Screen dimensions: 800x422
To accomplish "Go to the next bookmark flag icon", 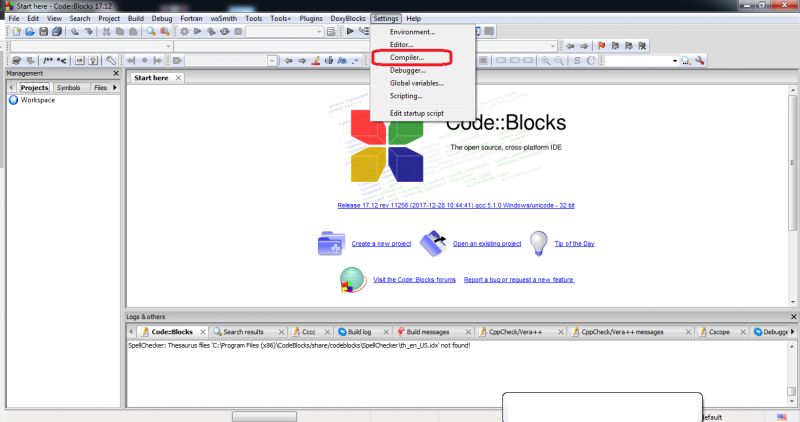I will point(629,46).
